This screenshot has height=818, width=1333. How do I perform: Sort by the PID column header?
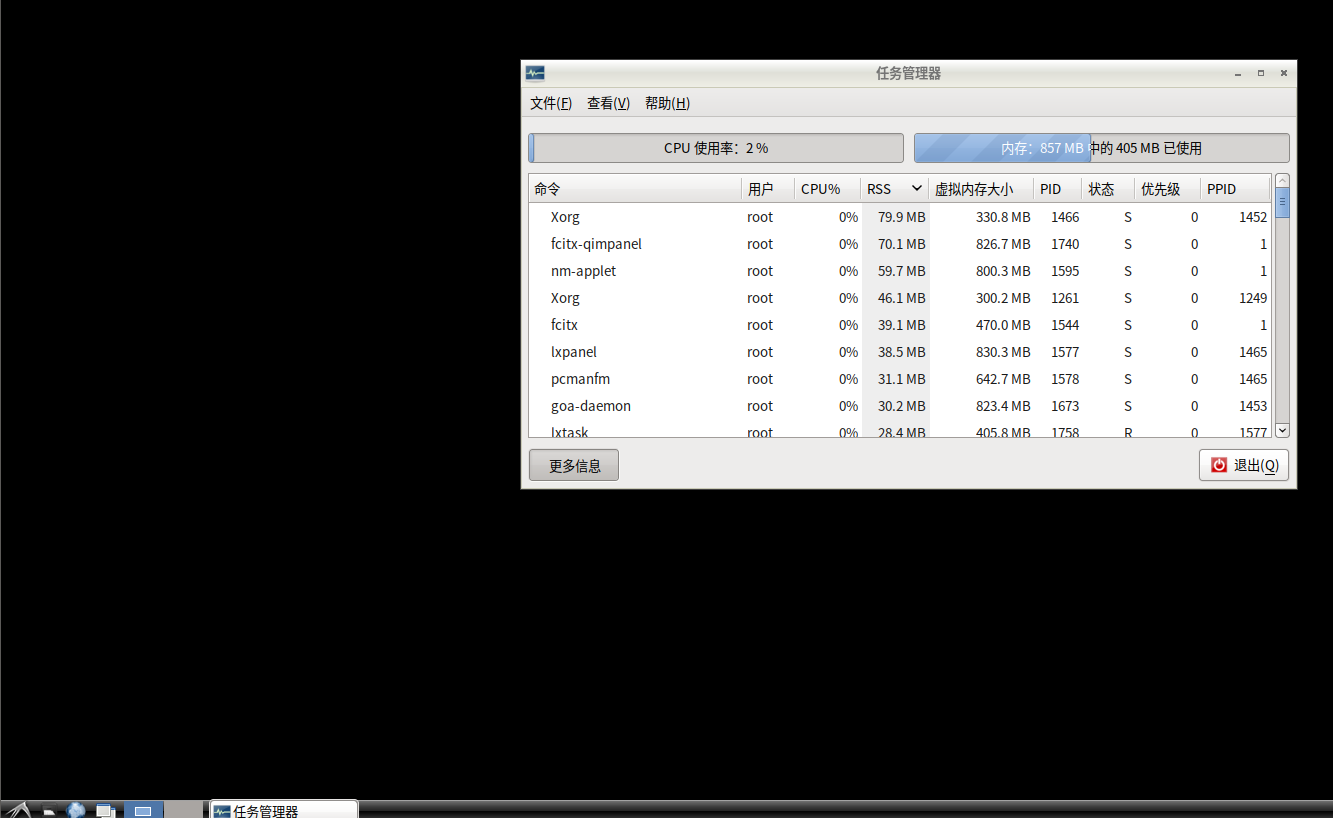tap(1058, 189)
